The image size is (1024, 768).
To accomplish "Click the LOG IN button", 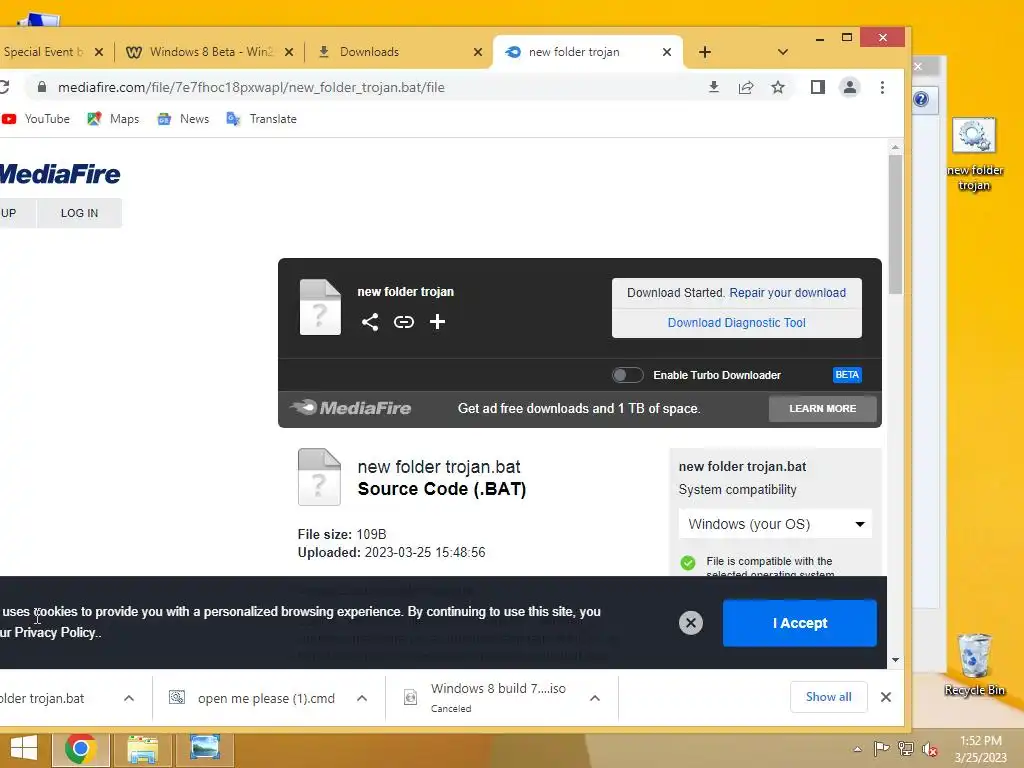I will 79,213.
